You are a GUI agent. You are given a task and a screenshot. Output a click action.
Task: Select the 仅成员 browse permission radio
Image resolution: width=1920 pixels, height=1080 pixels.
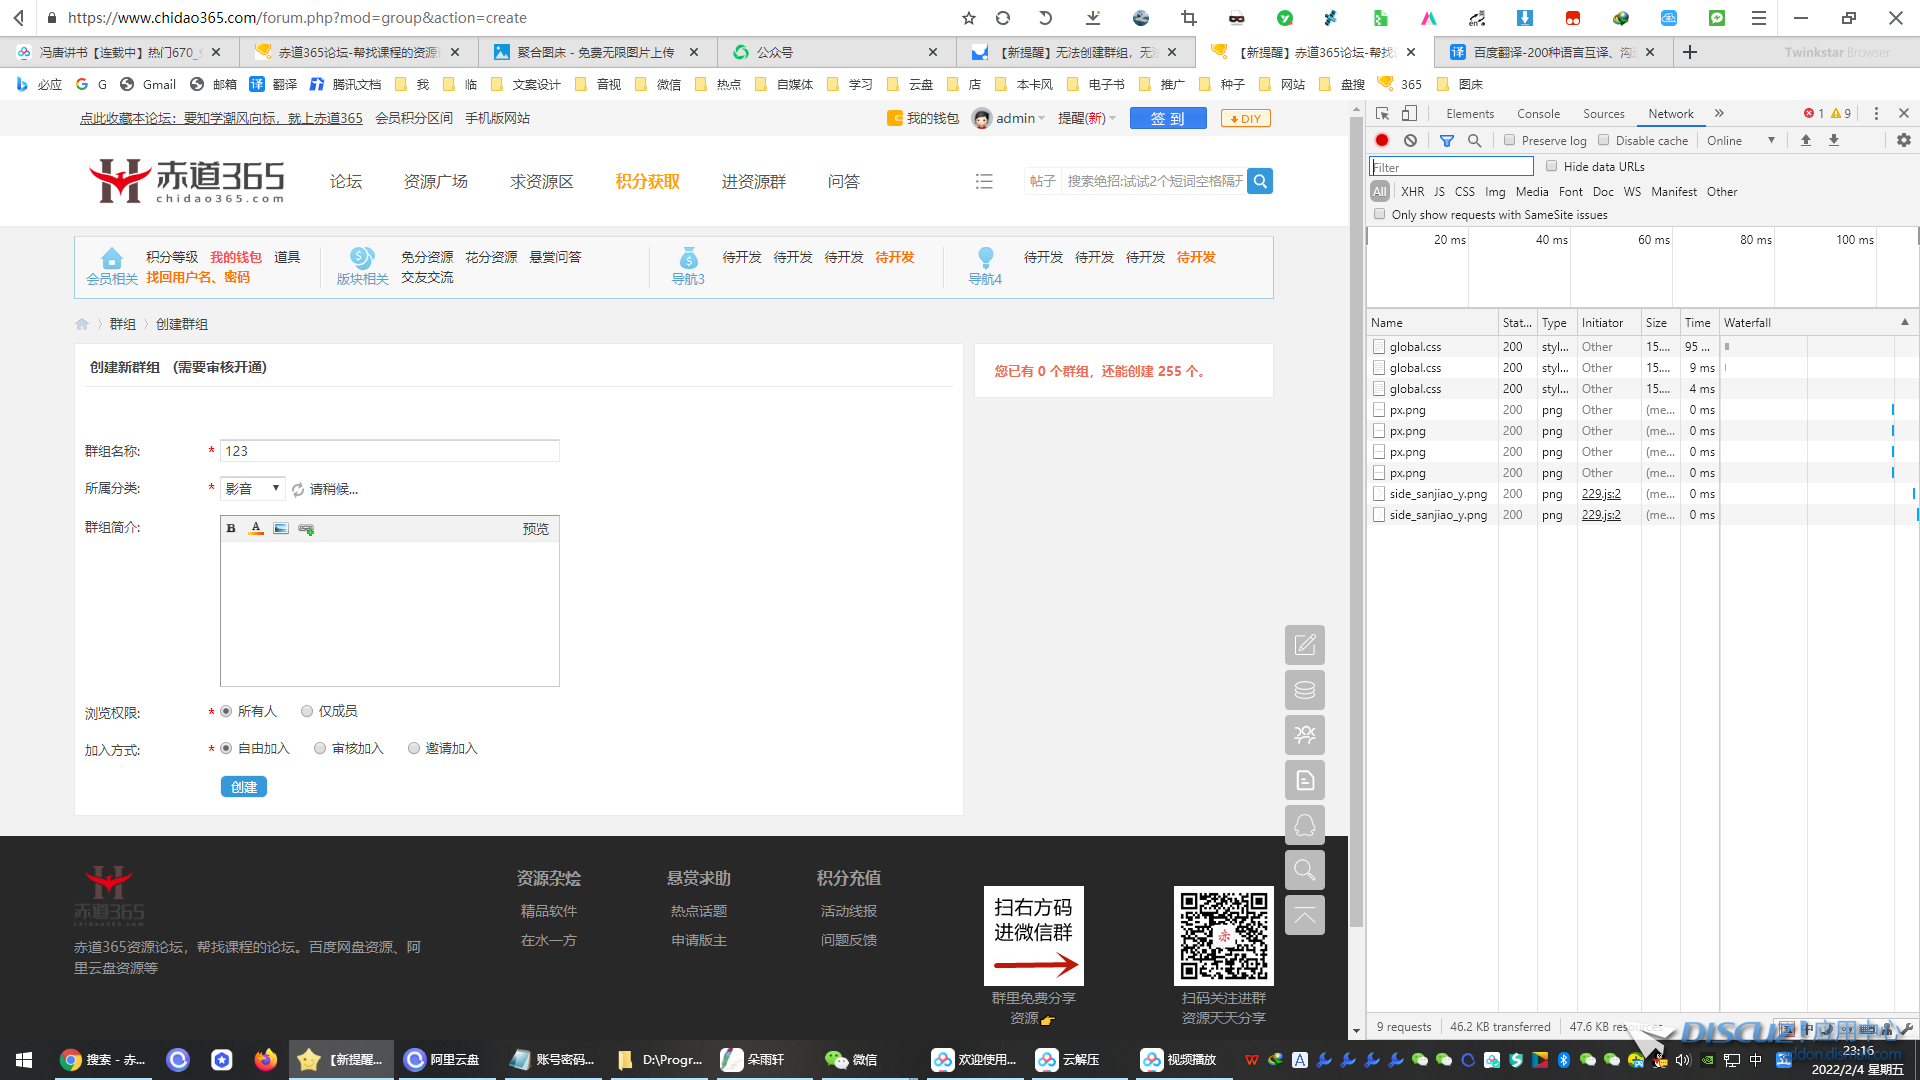[307, 711]
